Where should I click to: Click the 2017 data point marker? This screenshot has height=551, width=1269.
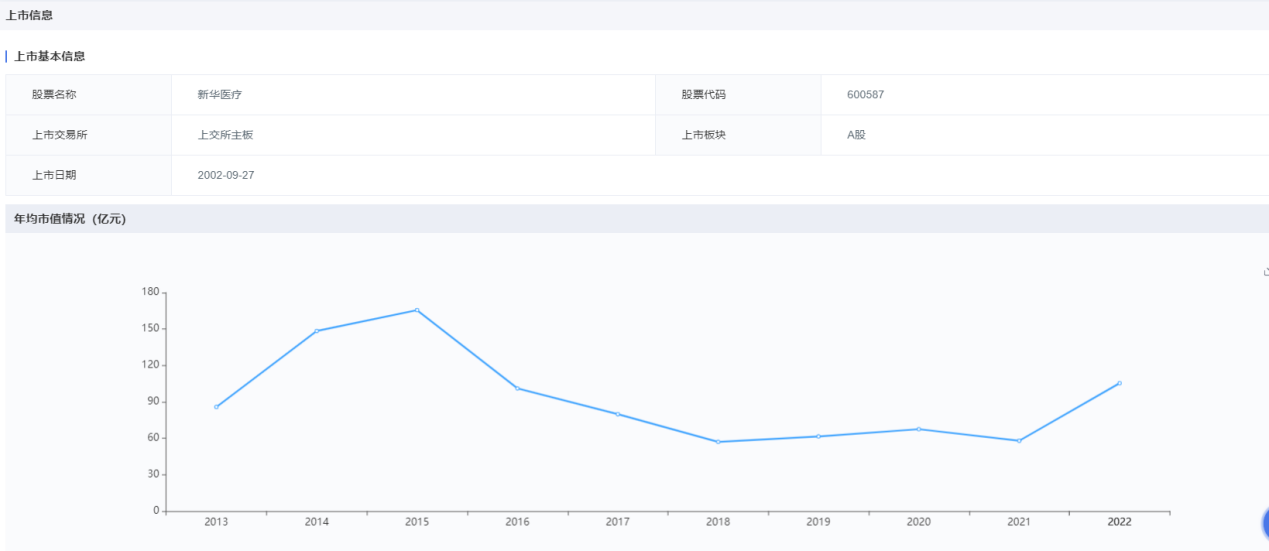click(x=618, y=414)
